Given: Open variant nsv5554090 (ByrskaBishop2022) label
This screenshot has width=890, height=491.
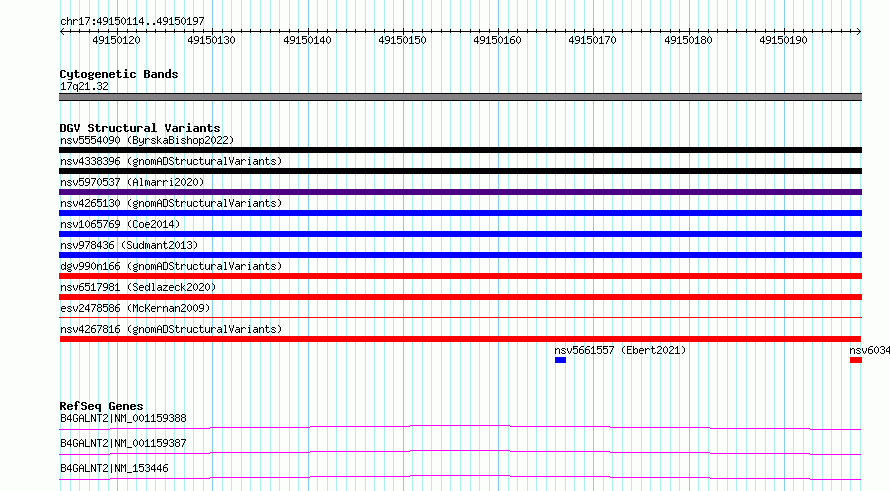Looking at the screenshot, I should click(147, 140).
